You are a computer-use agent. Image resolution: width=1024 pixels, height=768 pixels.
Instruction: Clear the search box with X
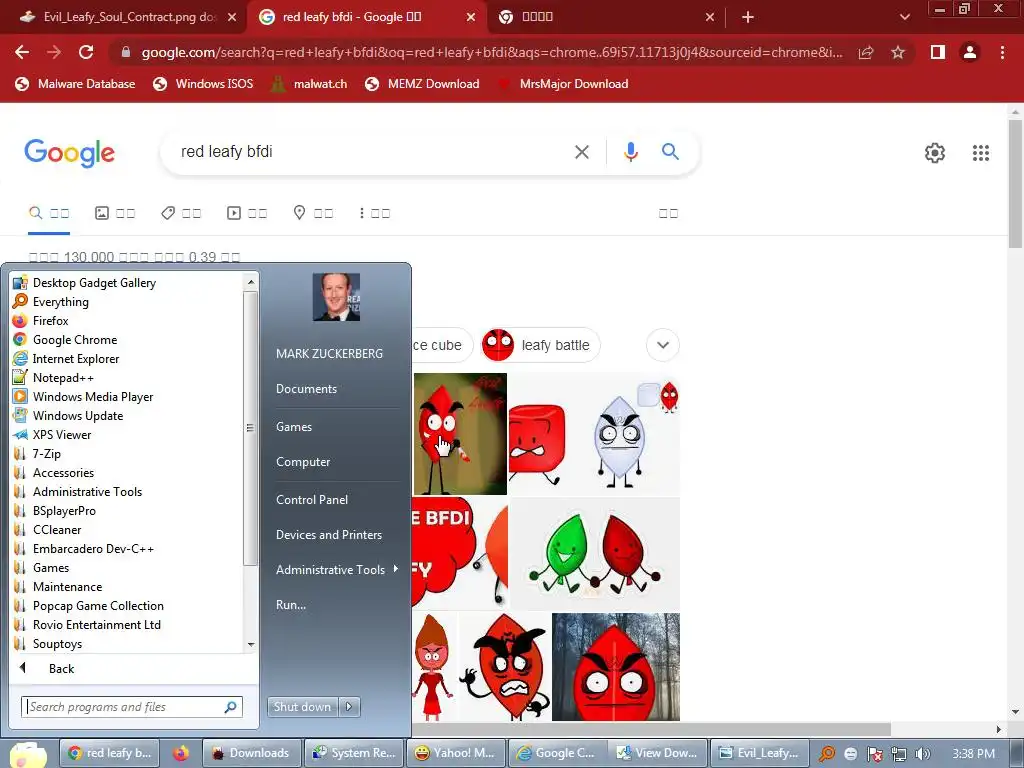[x=581, y=152]
